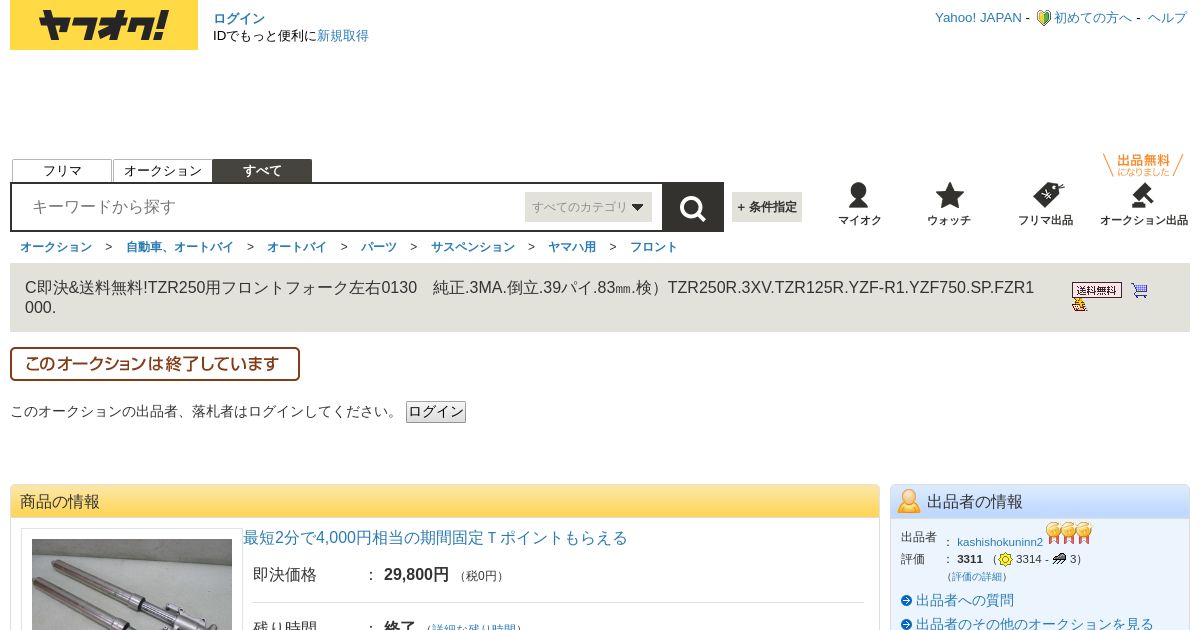1200x630 pixels.
Task: Click the 新規取得 link
Action: point(343,36)
